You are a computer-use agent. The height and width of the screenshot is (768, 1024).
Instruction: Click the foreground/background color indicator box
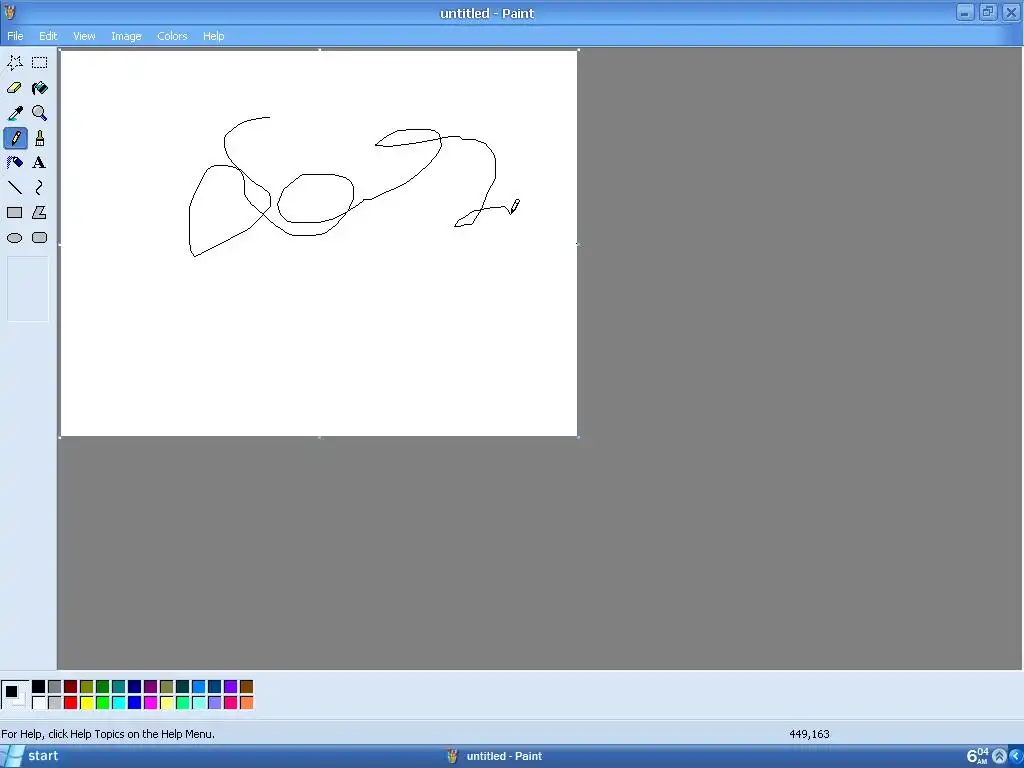pos(15,694)
